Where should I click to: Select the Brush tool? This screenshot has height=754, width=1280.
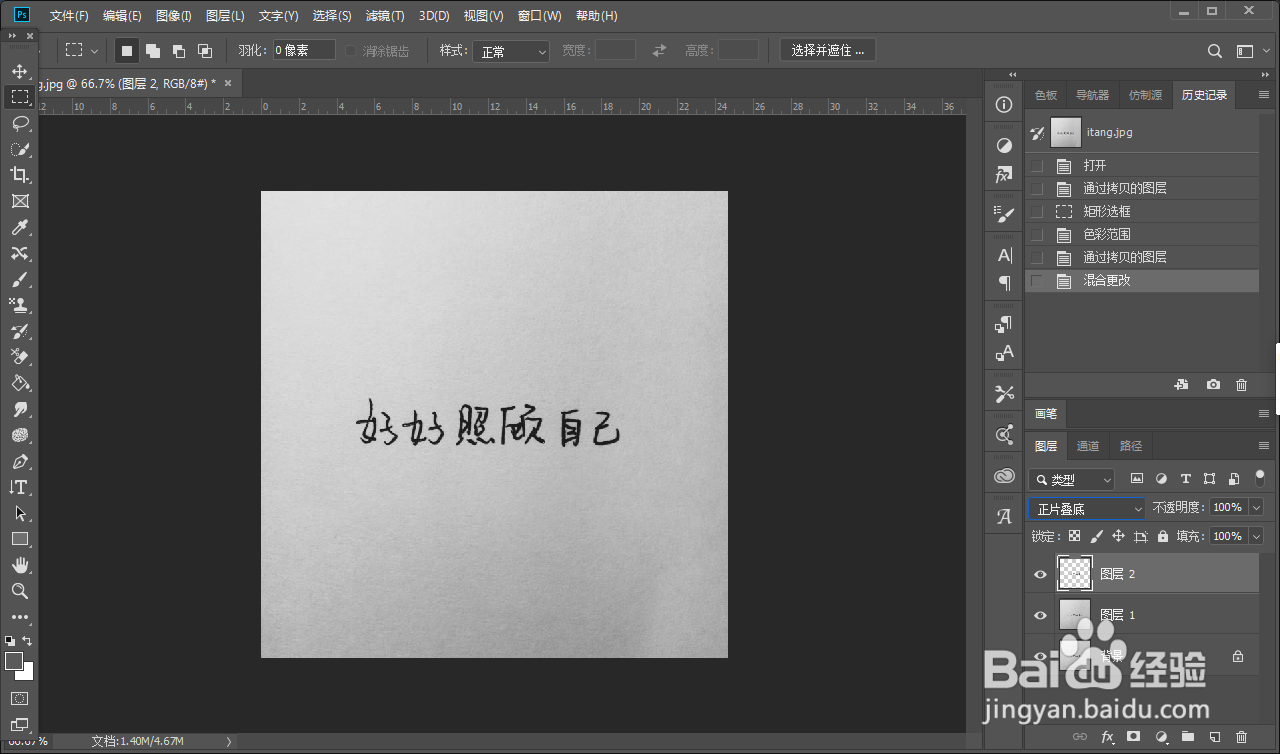click(x=19, y=279)
